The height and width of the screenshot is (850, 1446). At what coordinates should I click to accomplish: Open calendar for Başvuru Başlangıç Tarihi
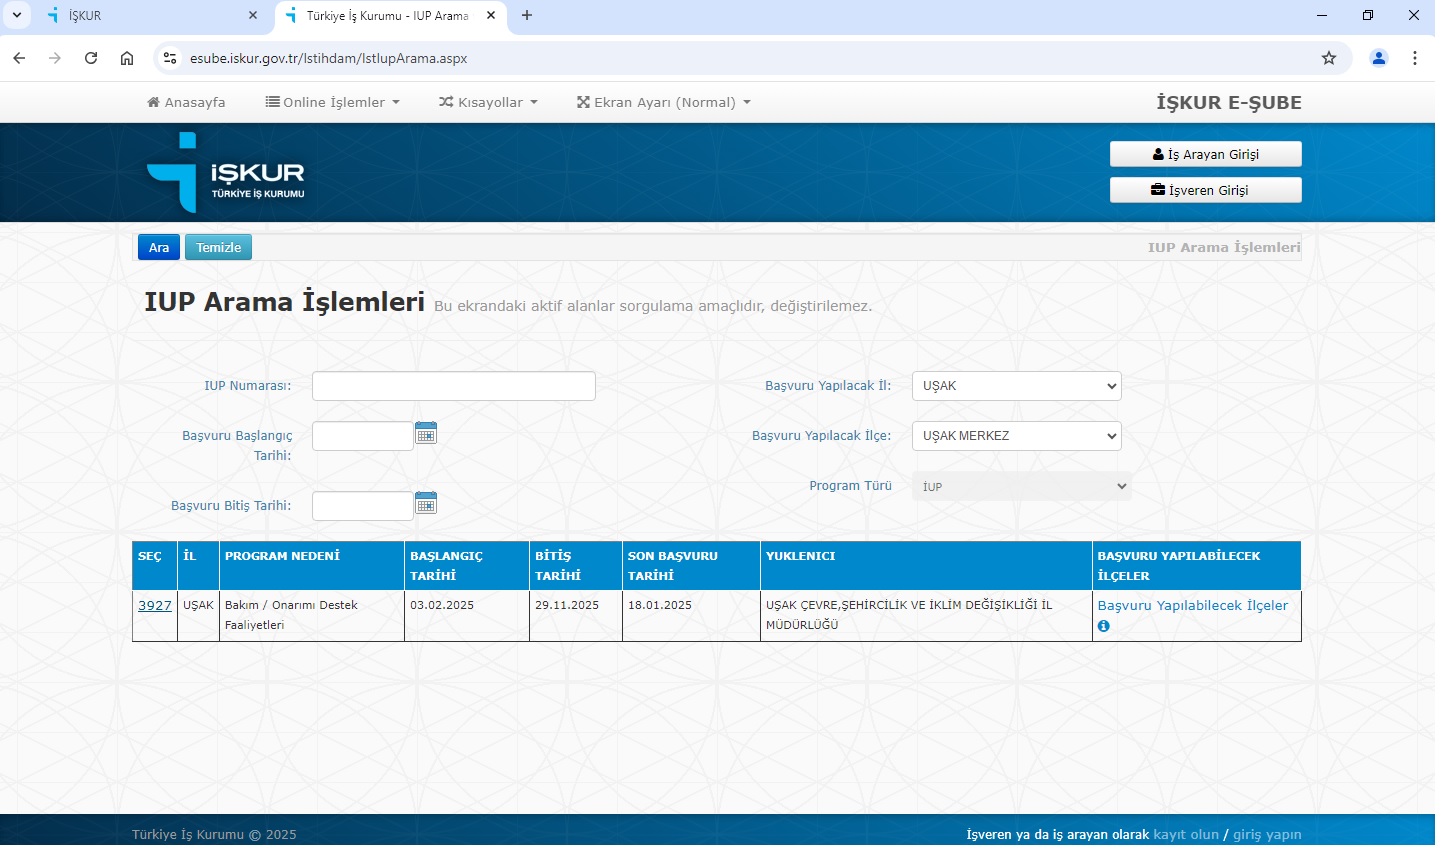tap(426, 433)
